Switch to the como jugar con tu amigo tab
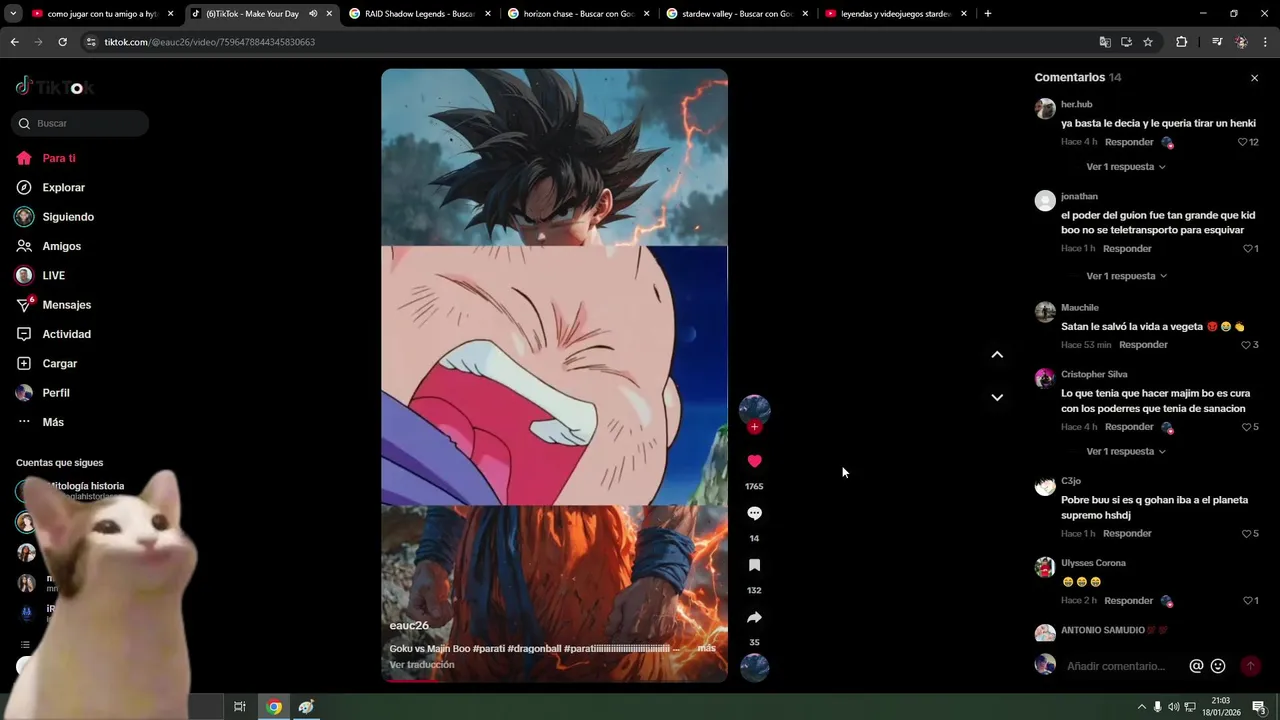 (x=103, y=14)
